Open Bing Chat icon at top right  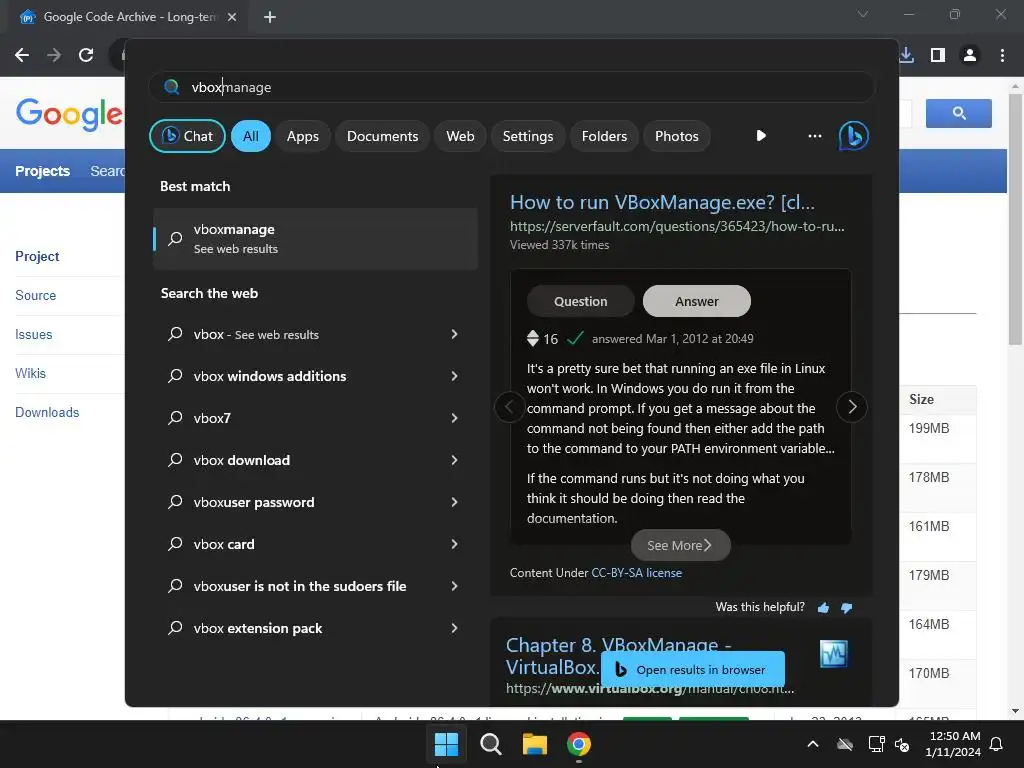coord(853,136)
